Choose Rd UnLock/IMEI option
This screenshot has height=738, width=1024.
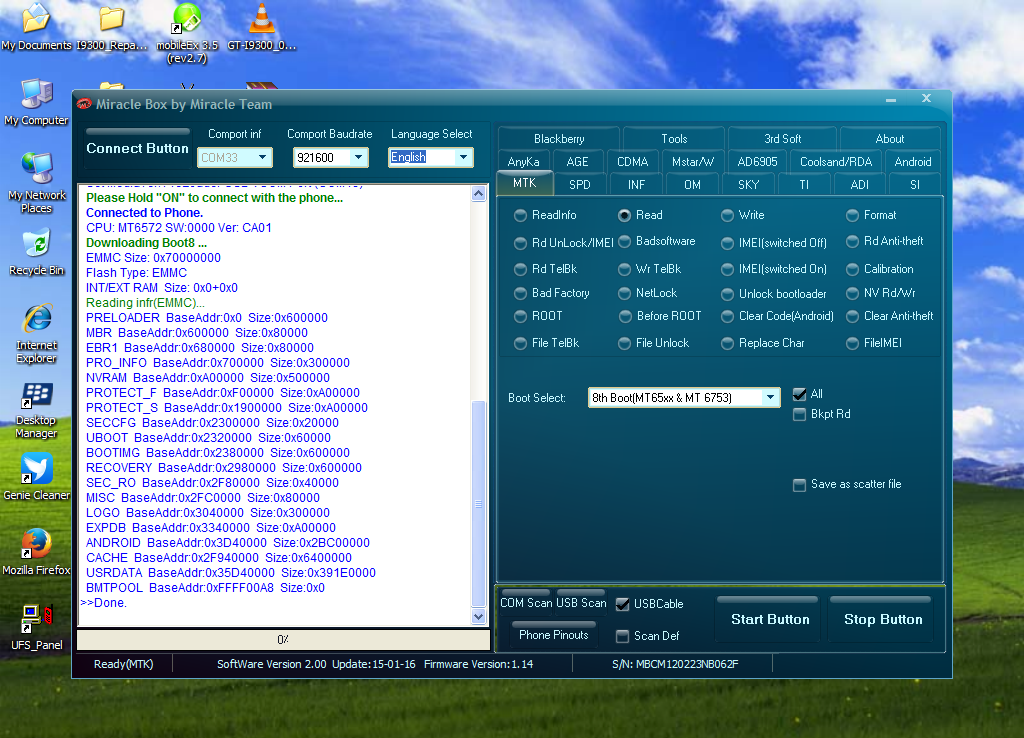tap(564, 243)
